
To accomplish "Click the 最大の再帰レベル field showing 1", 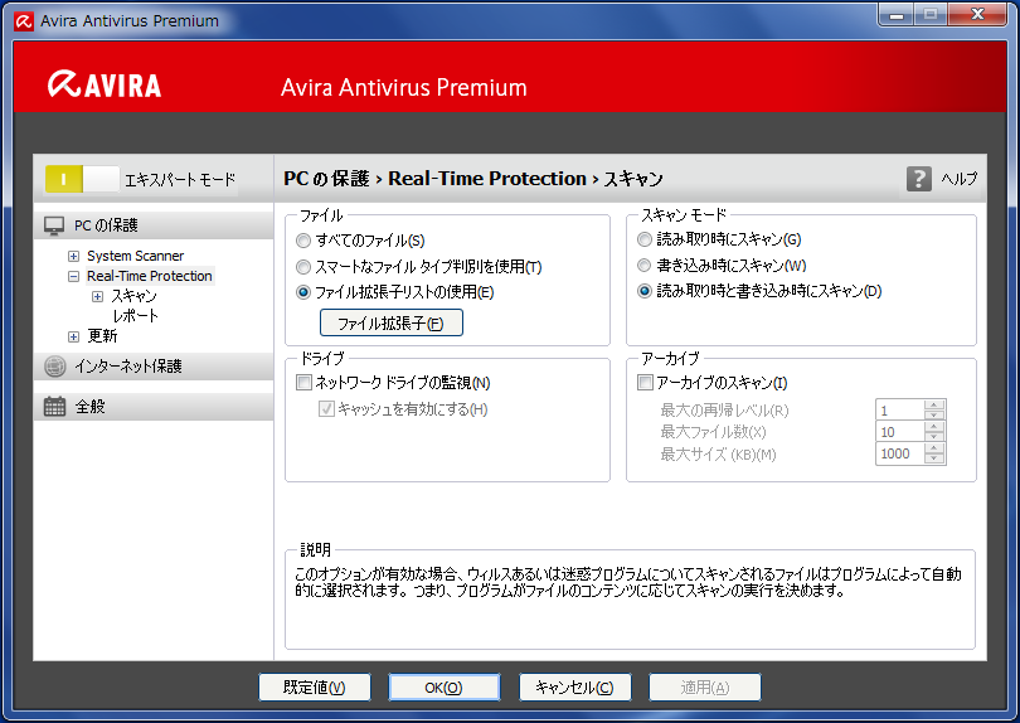I will point(900,410).
